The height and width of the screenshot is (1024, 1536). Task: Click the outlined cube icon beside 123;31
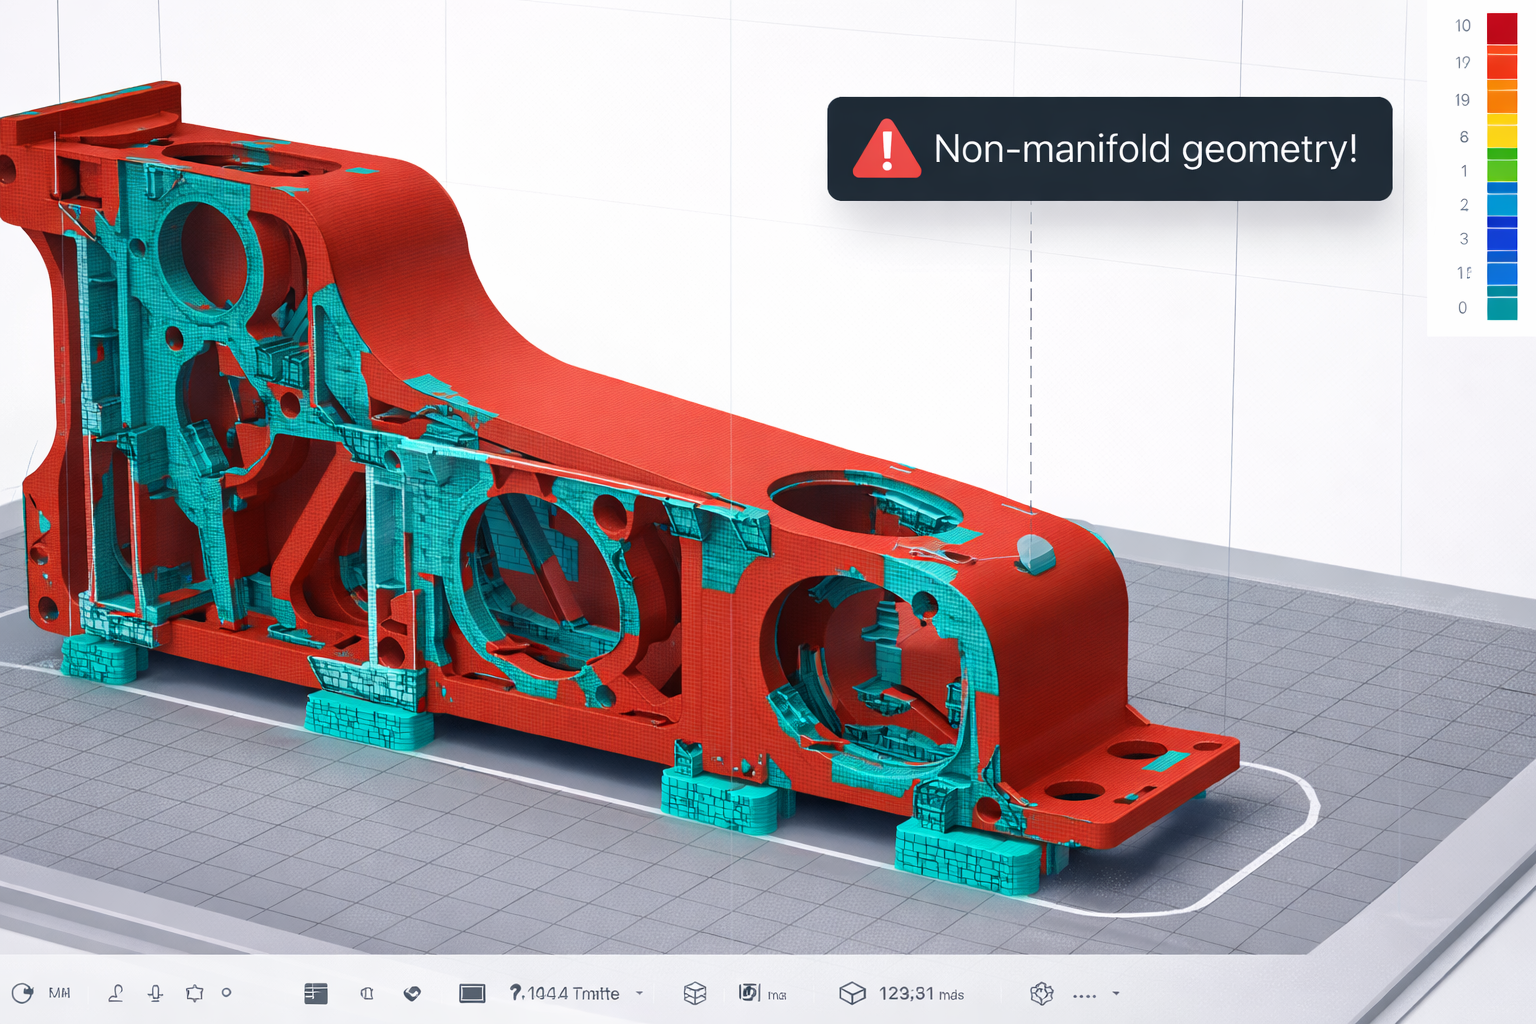pyautogui.click(x=852, y=993)
